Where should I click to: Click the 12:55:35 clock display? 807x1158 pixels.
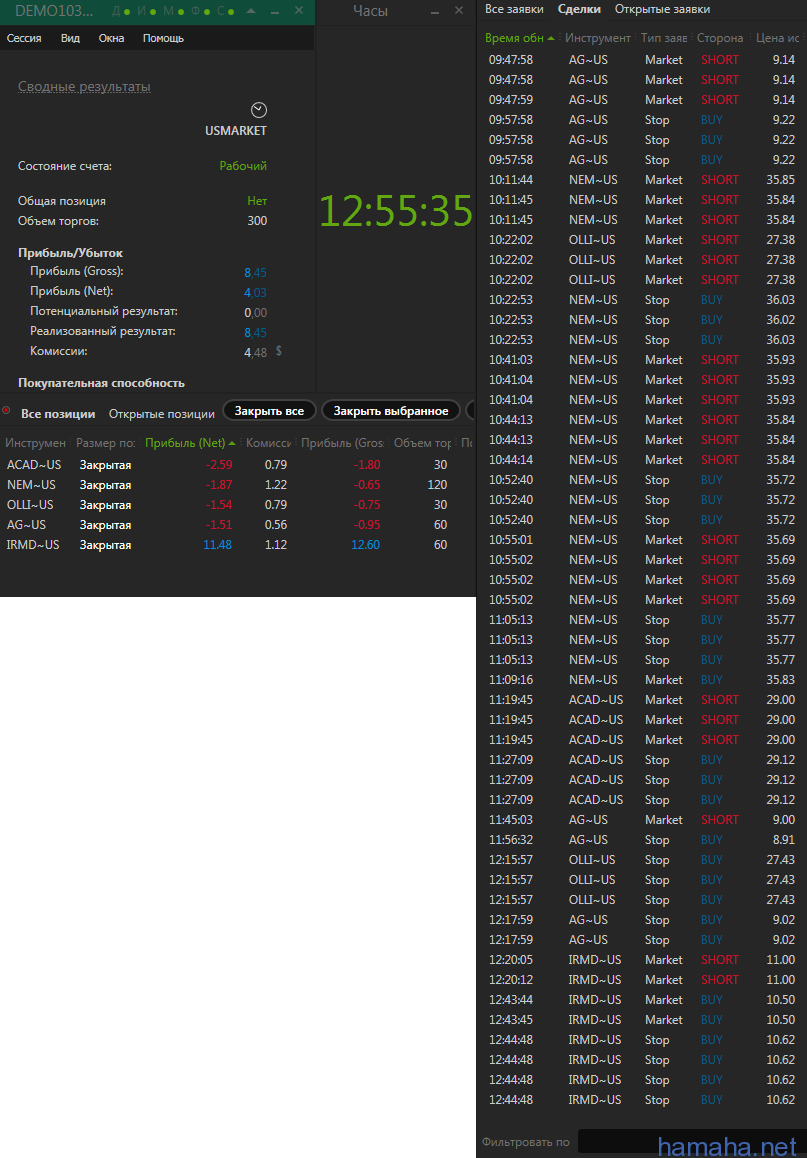396,211
